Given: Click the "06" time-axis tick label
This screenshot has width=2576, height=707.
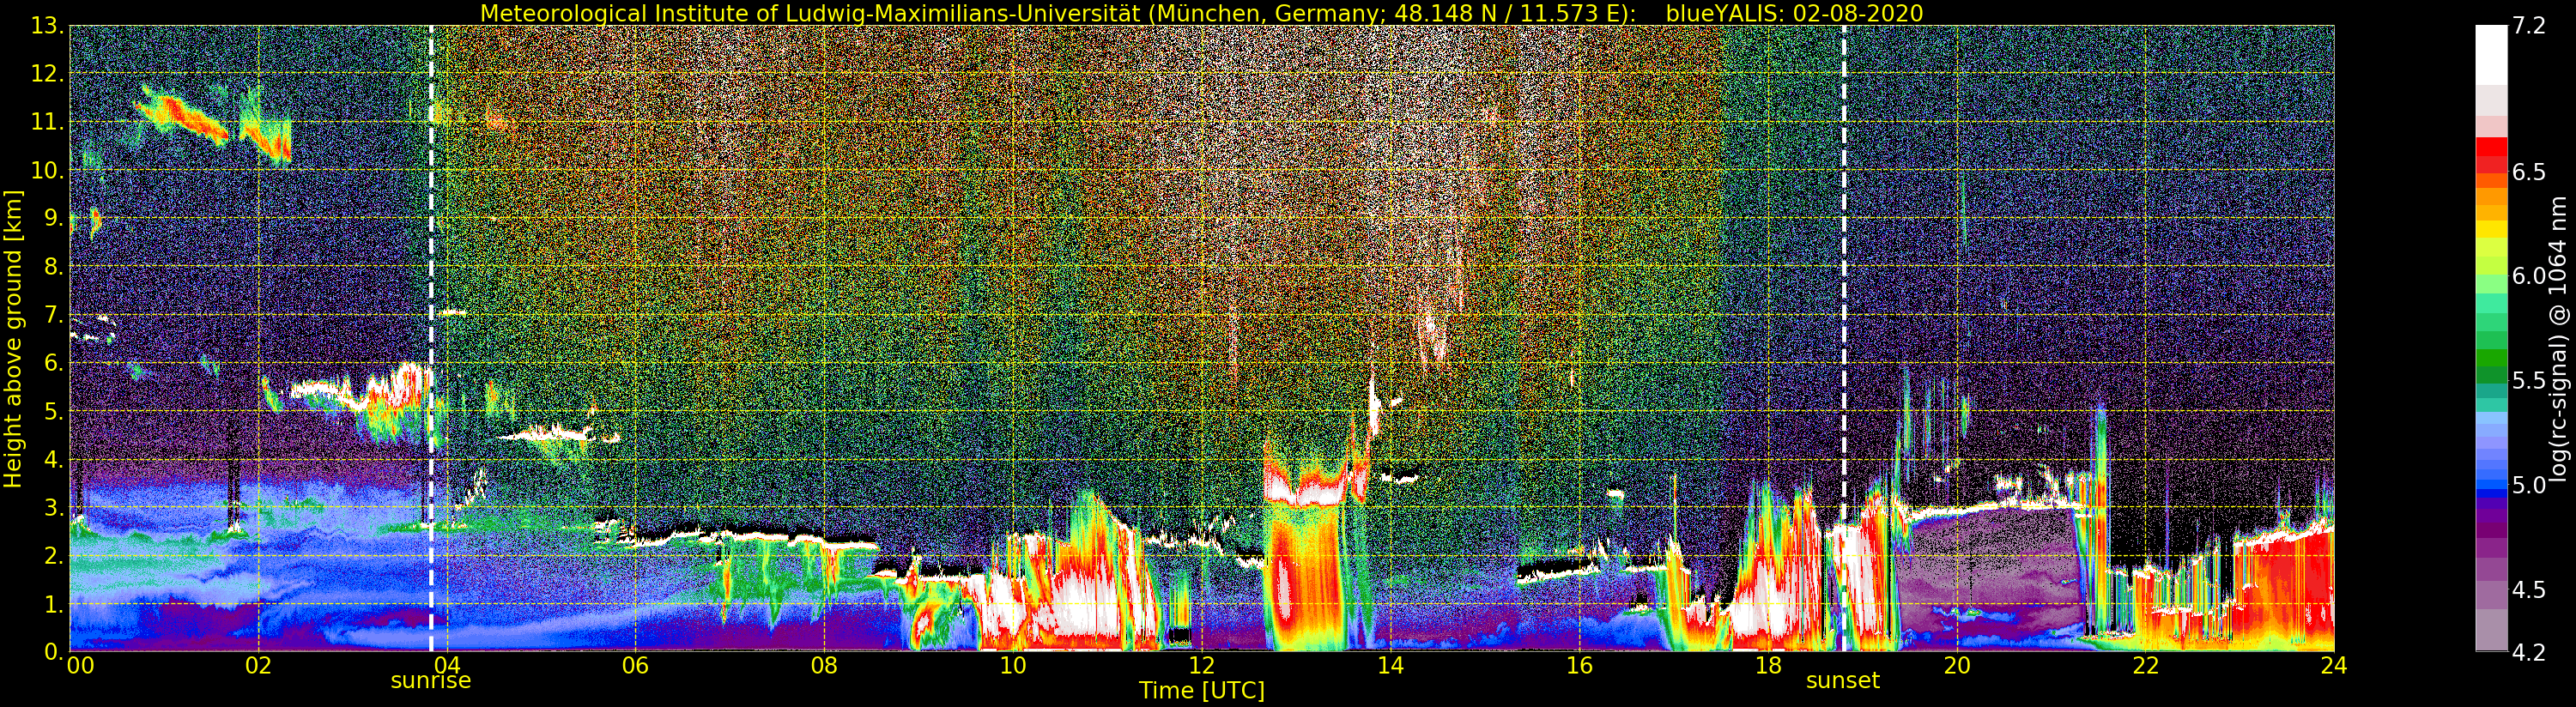Looking at the screenshot, I should click(636, 666).
